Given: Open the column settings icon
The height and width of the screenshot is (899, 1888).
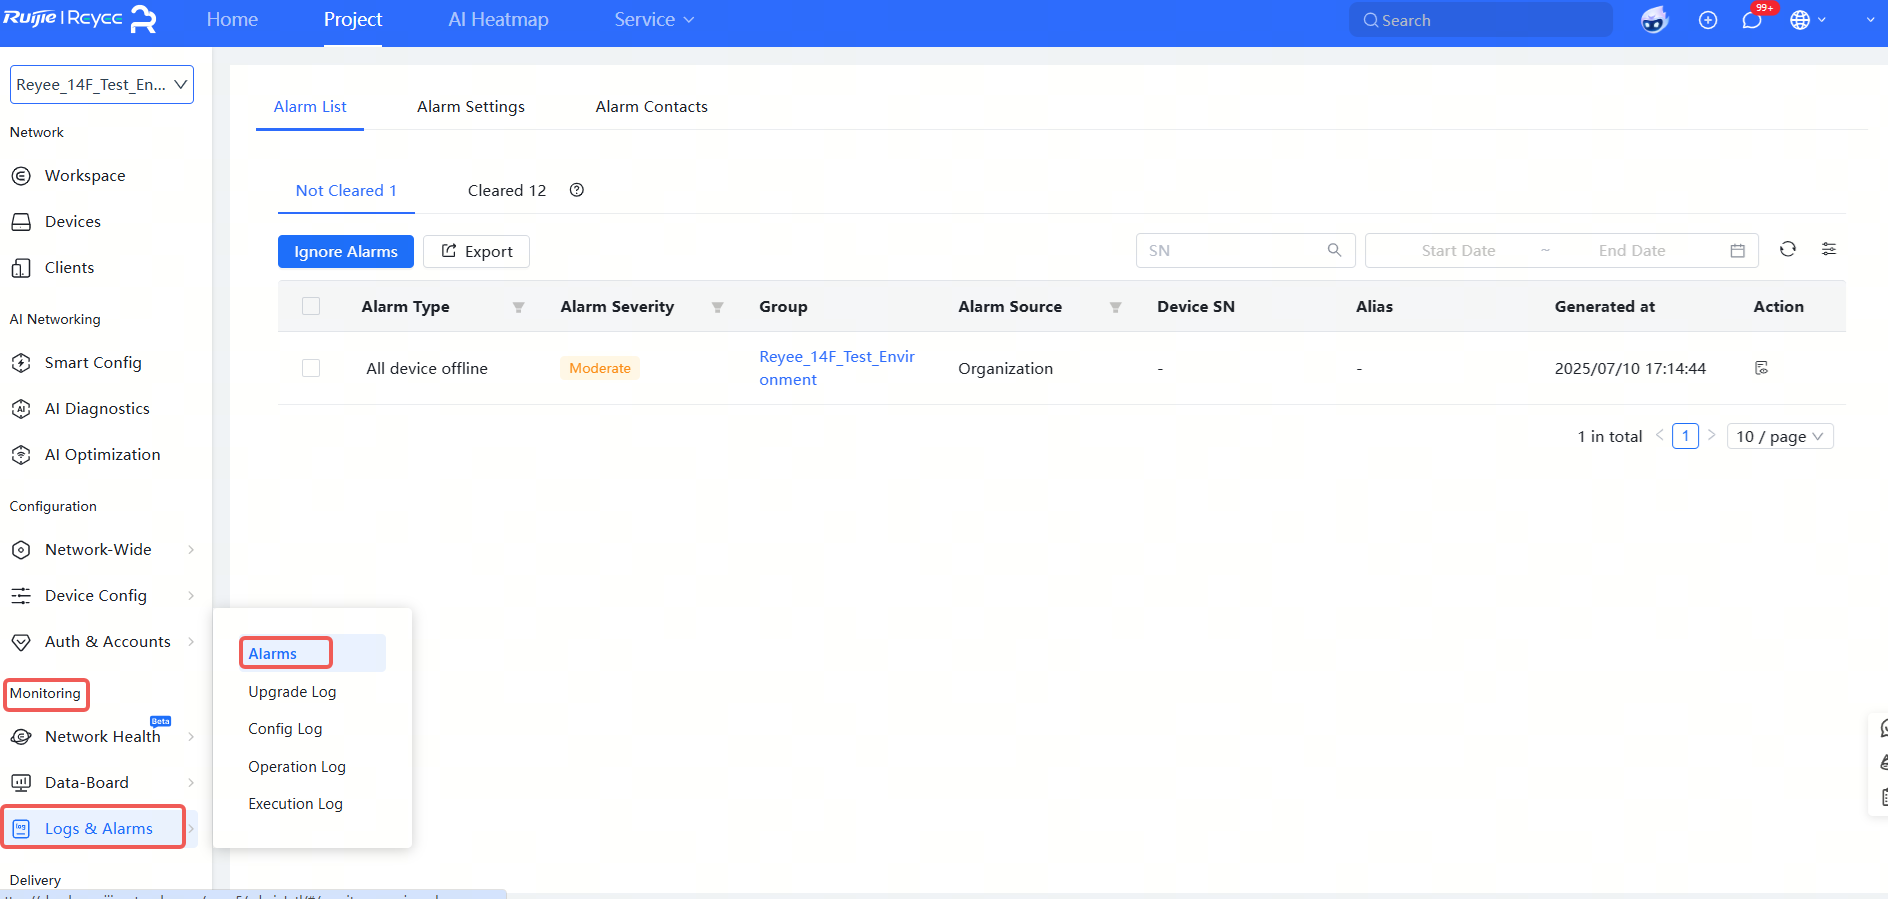Looking at the screenshot, I should tap(1828, 250).
